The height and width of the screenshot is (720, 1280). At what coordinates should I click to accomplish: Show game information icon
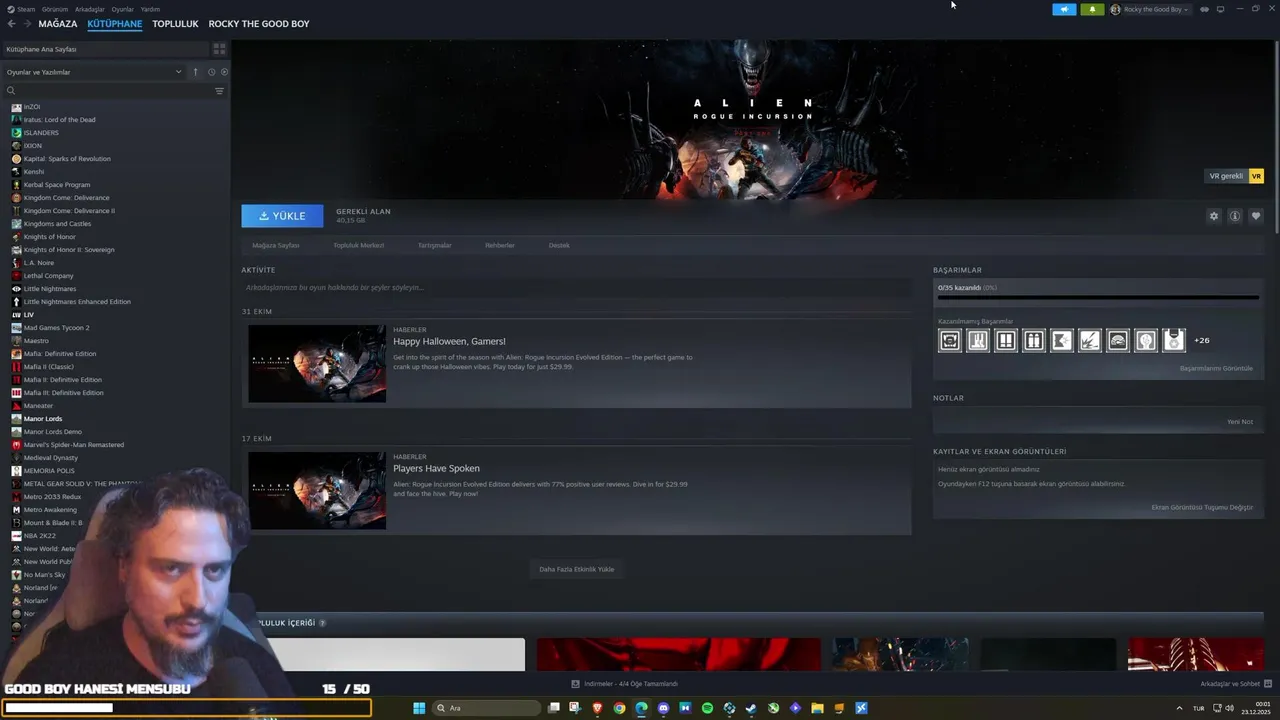[1235, 216]
